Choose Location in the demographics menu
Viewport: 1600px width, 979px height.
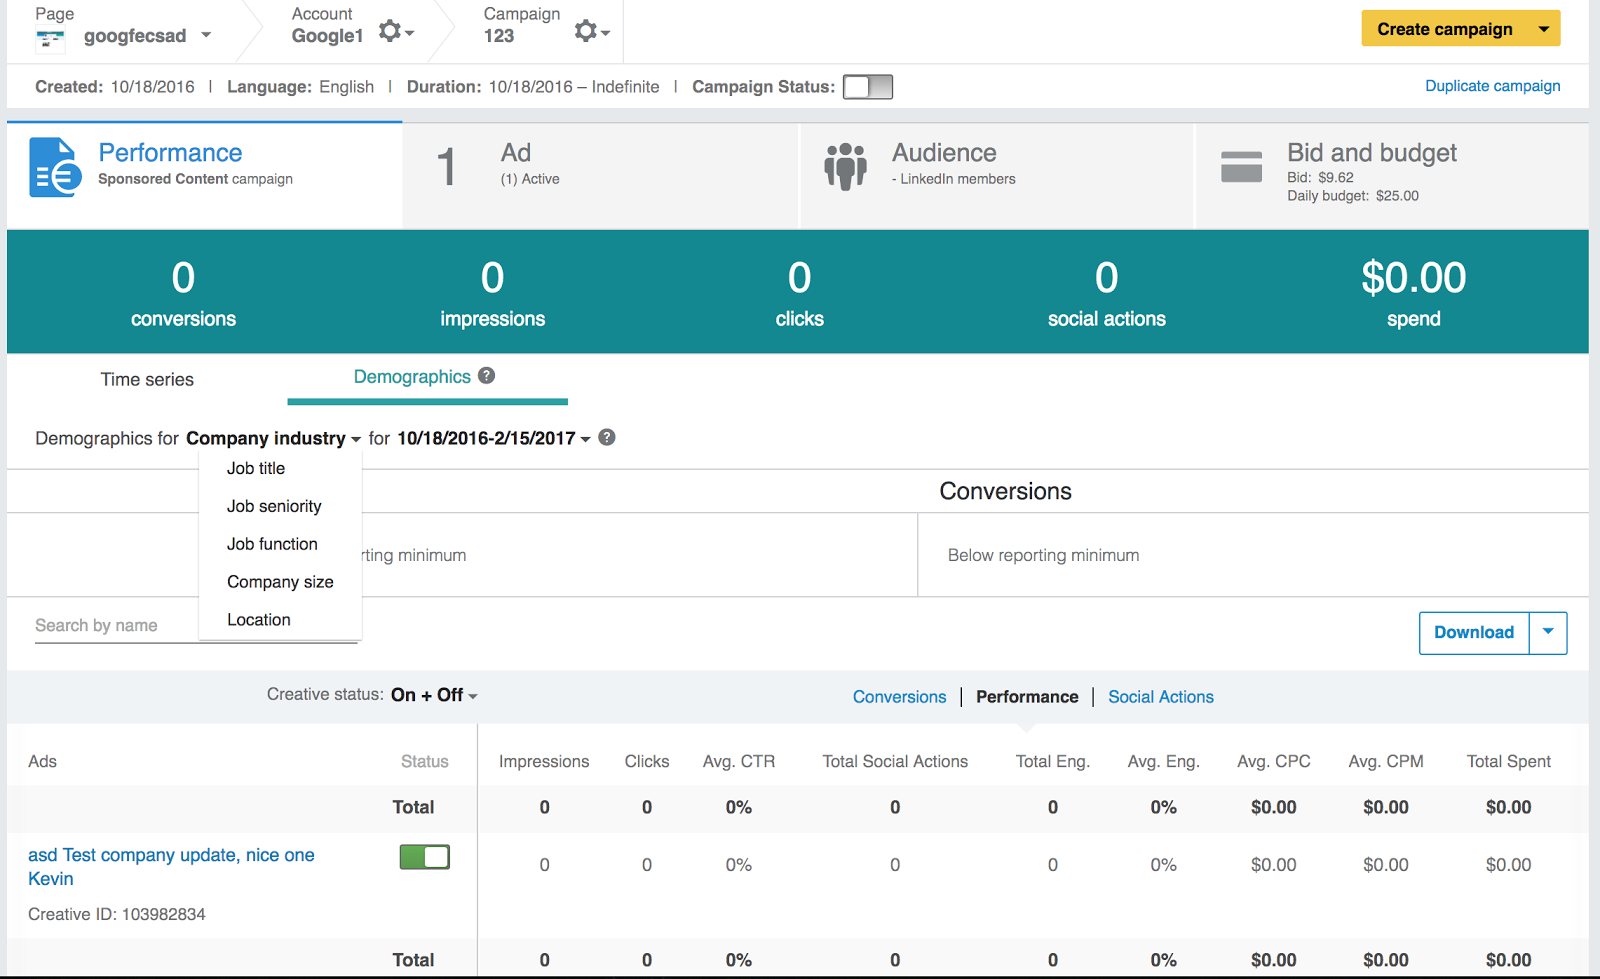coord(259,620)
